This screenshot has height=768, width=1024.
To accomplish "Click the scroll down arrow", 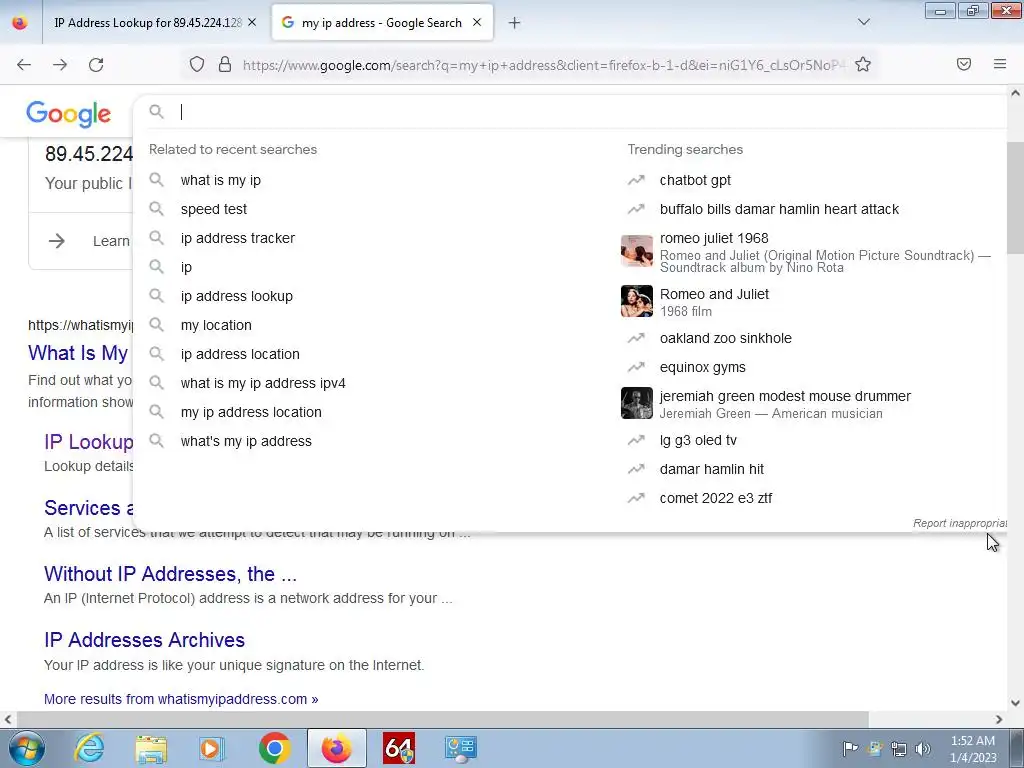I will pyautogui.click(x=1015, y=703).
